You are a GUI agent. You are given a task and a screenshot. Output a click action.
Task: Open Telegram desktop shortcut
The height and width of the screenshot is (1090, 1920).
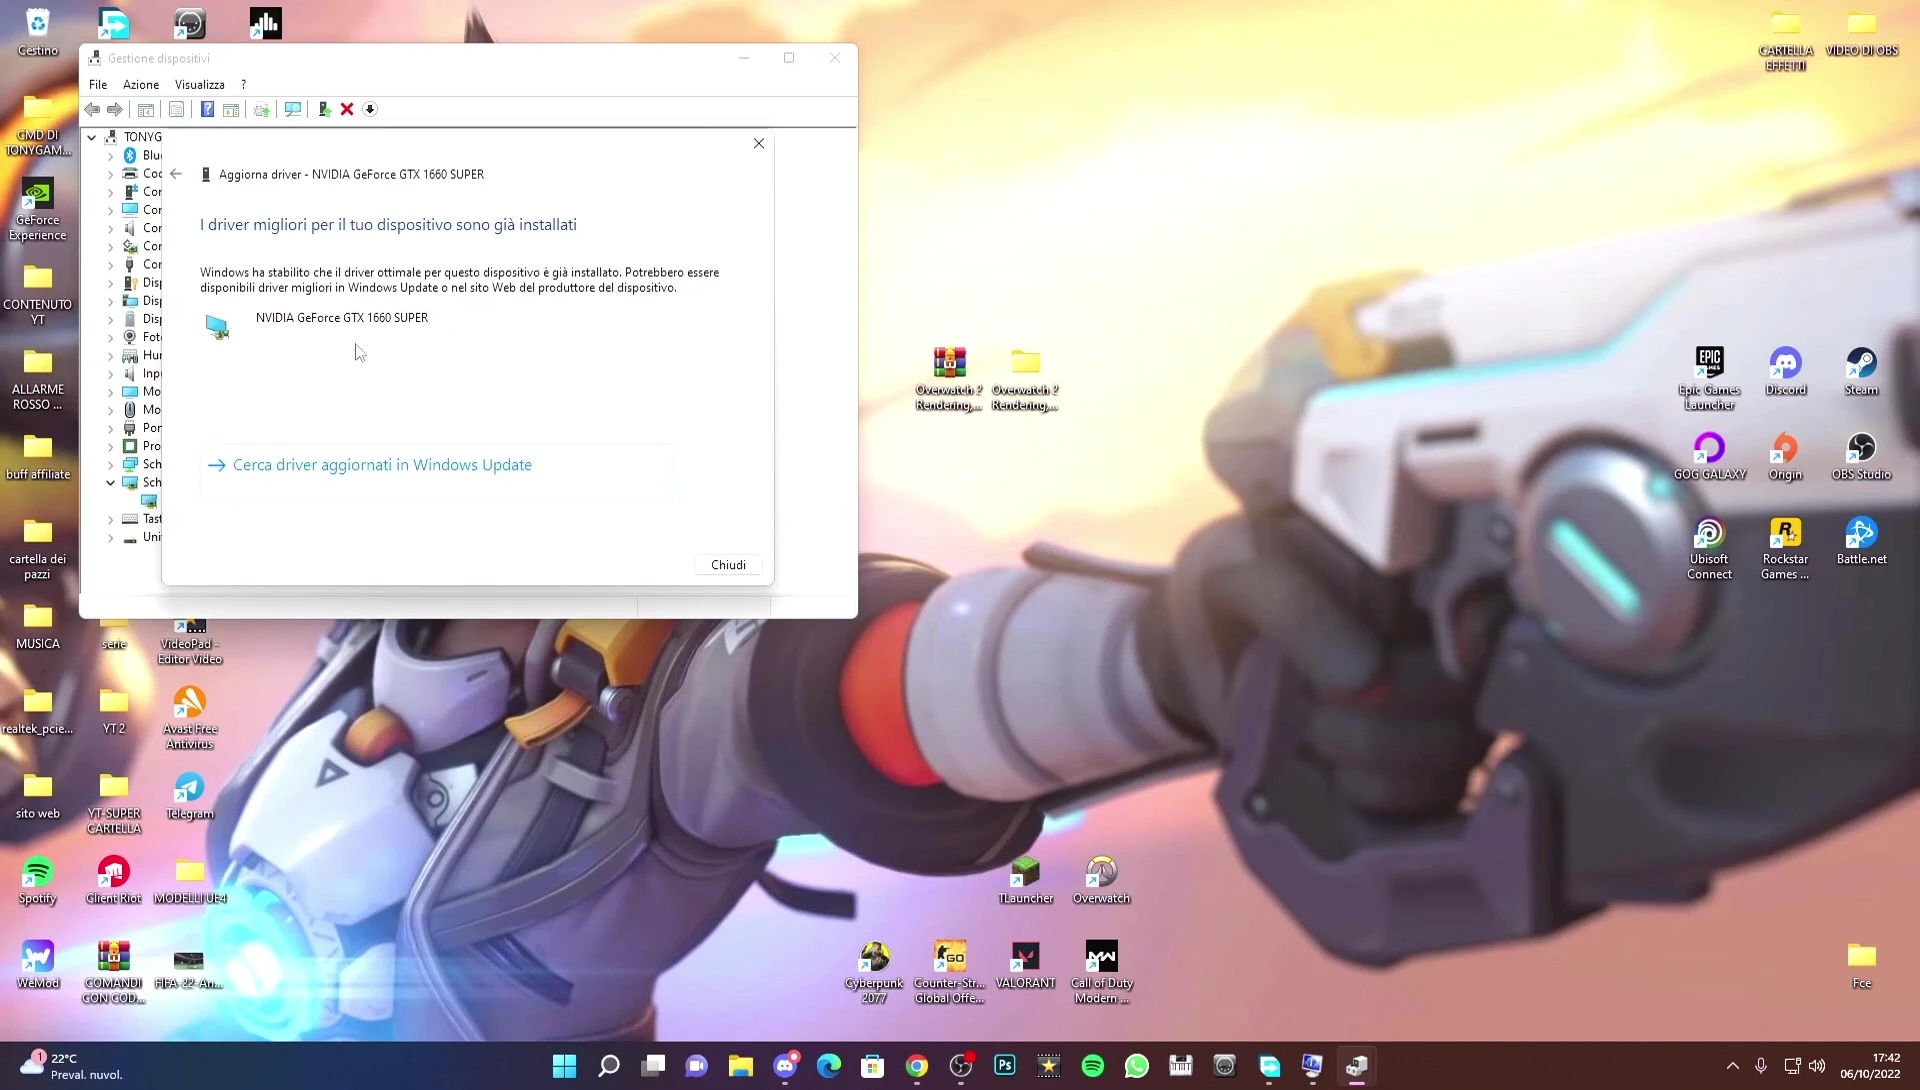point(190,796)
